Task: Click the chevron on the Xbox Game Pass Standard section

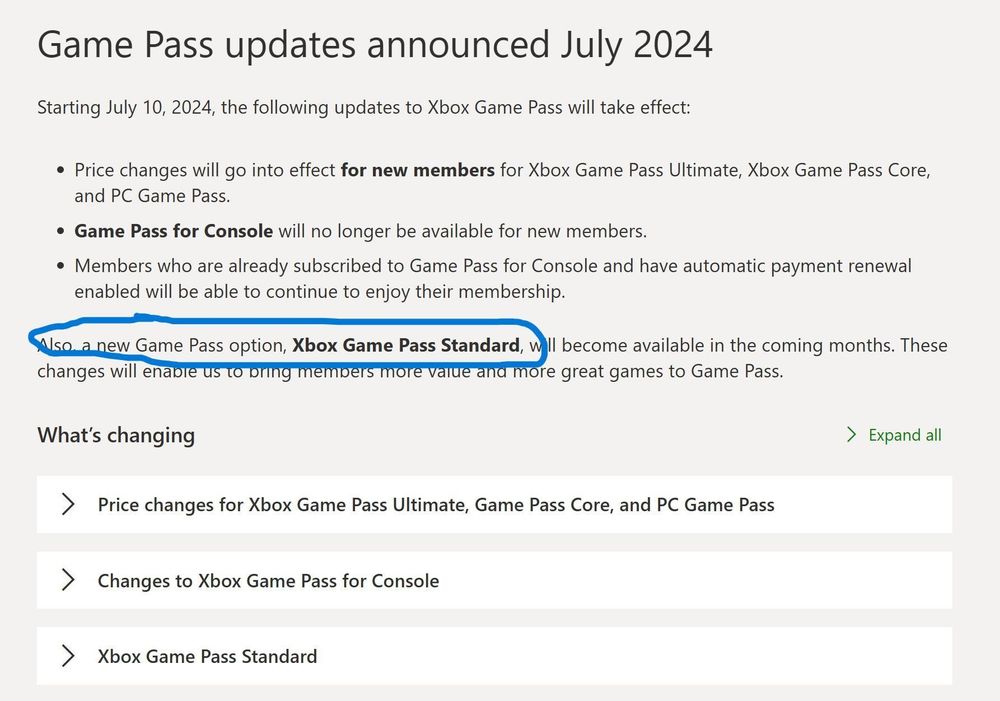Action: (x=68, y=656)
